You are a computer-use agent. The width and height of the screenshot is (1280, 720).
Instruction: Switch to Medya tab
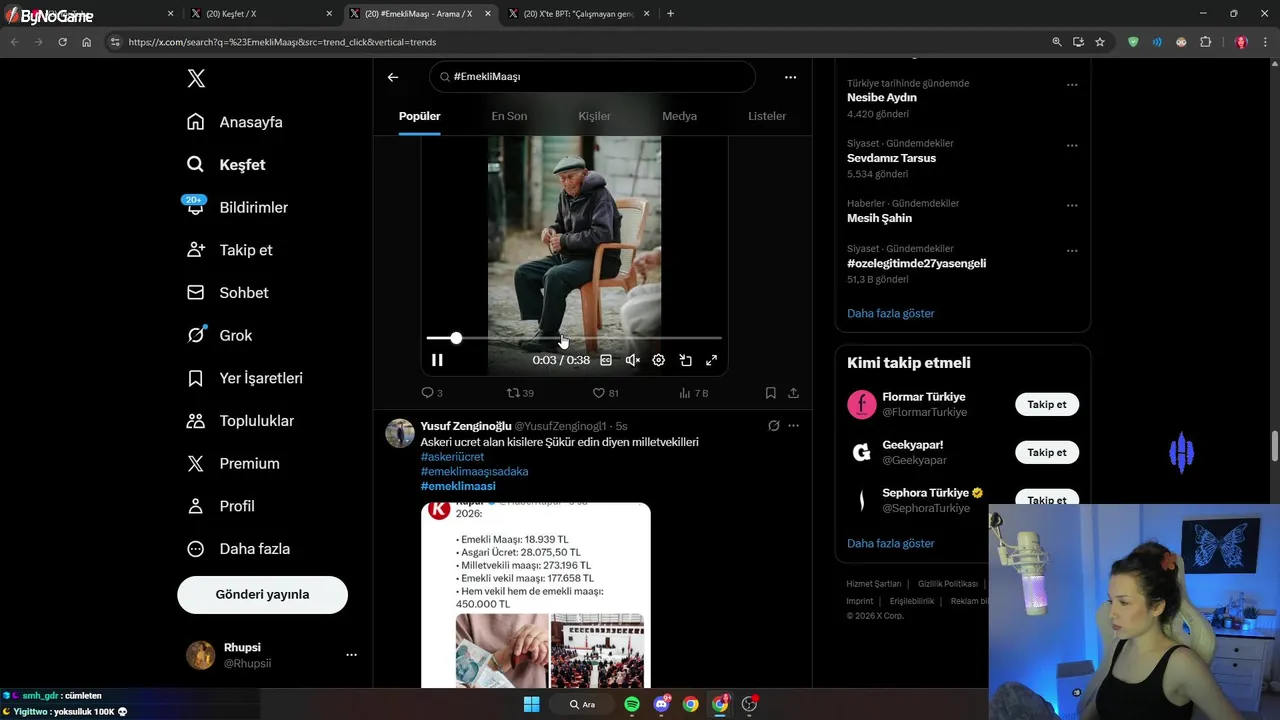(x=679, y=116)
